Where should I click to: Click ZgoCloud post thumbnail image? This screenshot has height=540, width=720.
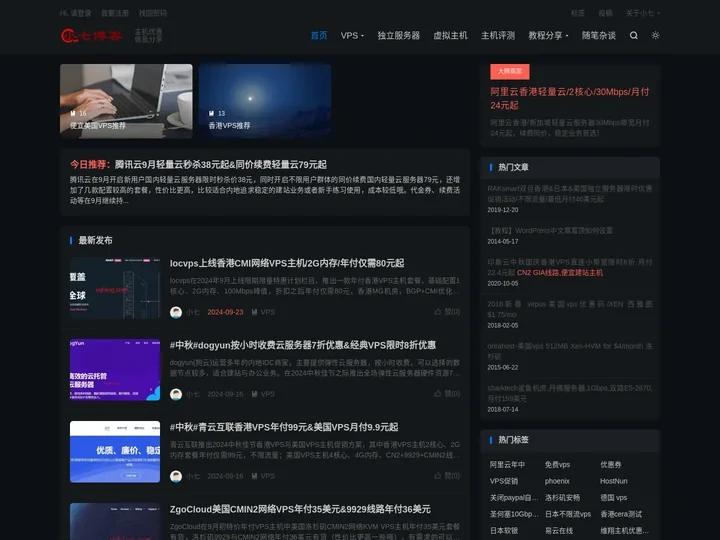coord(115,521)
